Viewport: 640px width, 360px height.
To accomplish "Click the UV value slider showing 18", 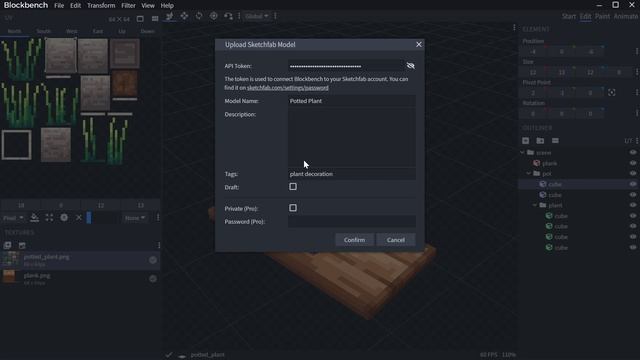I will (21, 205).
